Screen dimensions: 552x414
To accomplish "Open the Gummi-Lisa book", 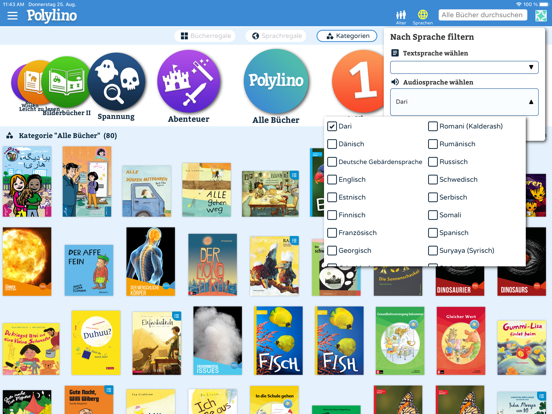I will pos(522,347).
